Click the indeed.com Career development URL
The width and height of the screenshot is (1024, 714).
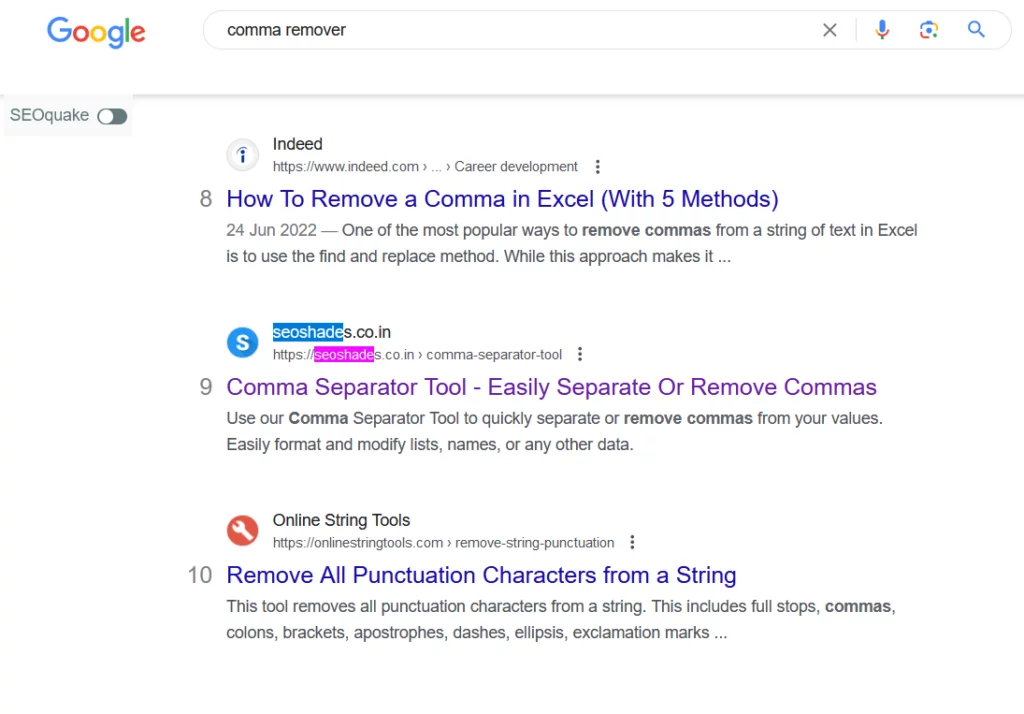pos(425,167)
